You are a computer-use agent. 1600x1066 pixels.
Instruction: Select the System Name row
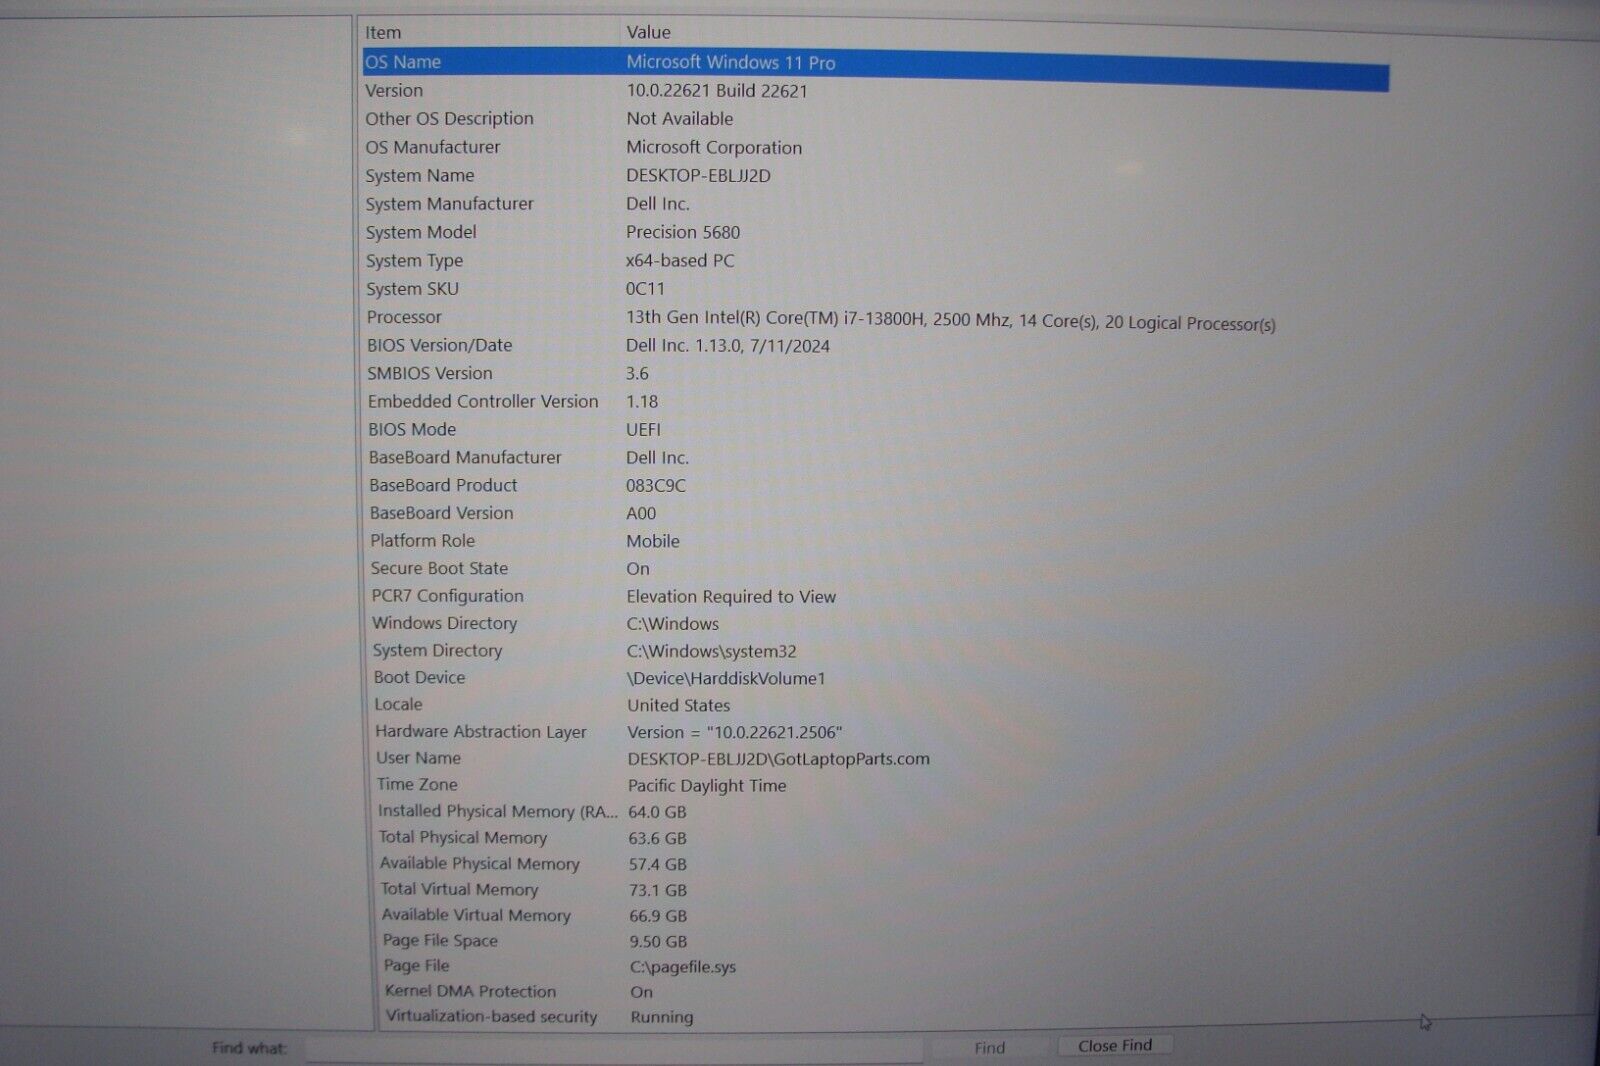click(x=876, y=175)
